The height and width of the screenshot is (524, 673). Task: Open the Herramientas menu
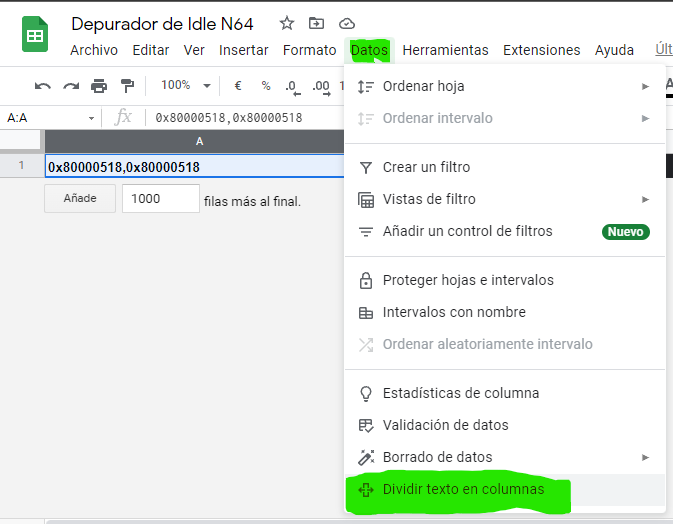[446, 50]
